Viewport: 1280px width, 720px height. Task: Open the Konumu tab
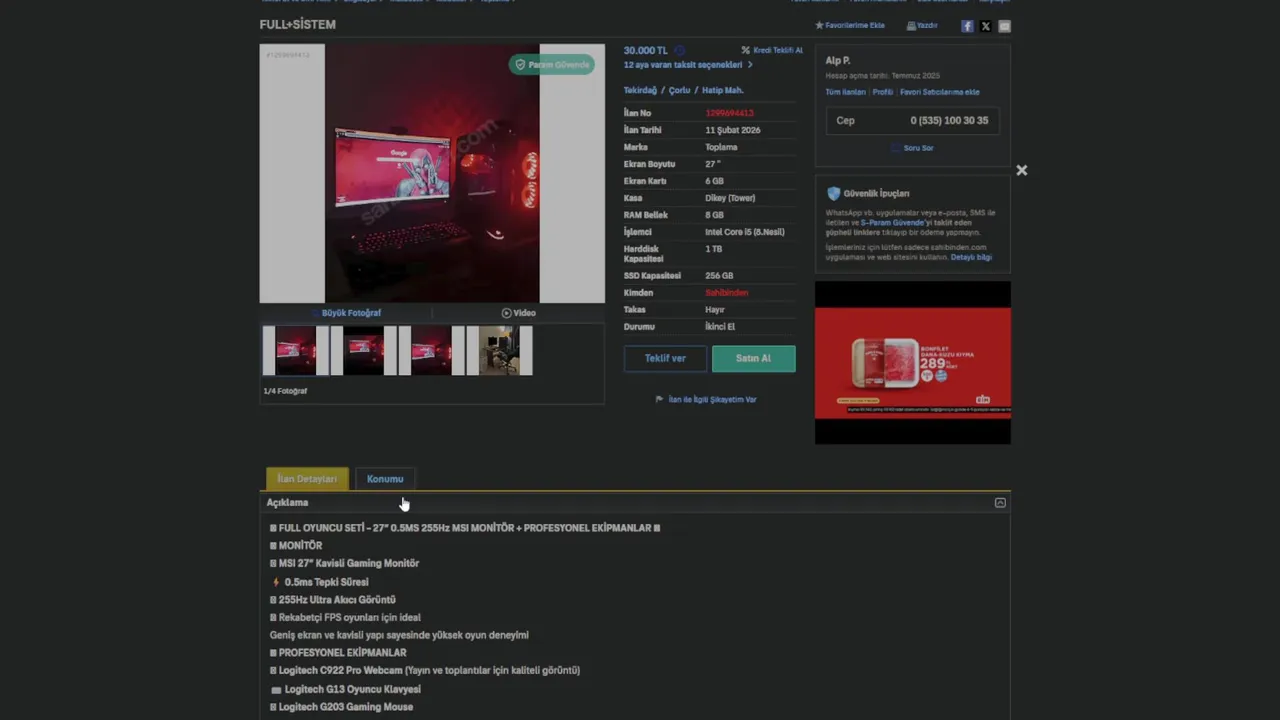click(x=385, y=479)
